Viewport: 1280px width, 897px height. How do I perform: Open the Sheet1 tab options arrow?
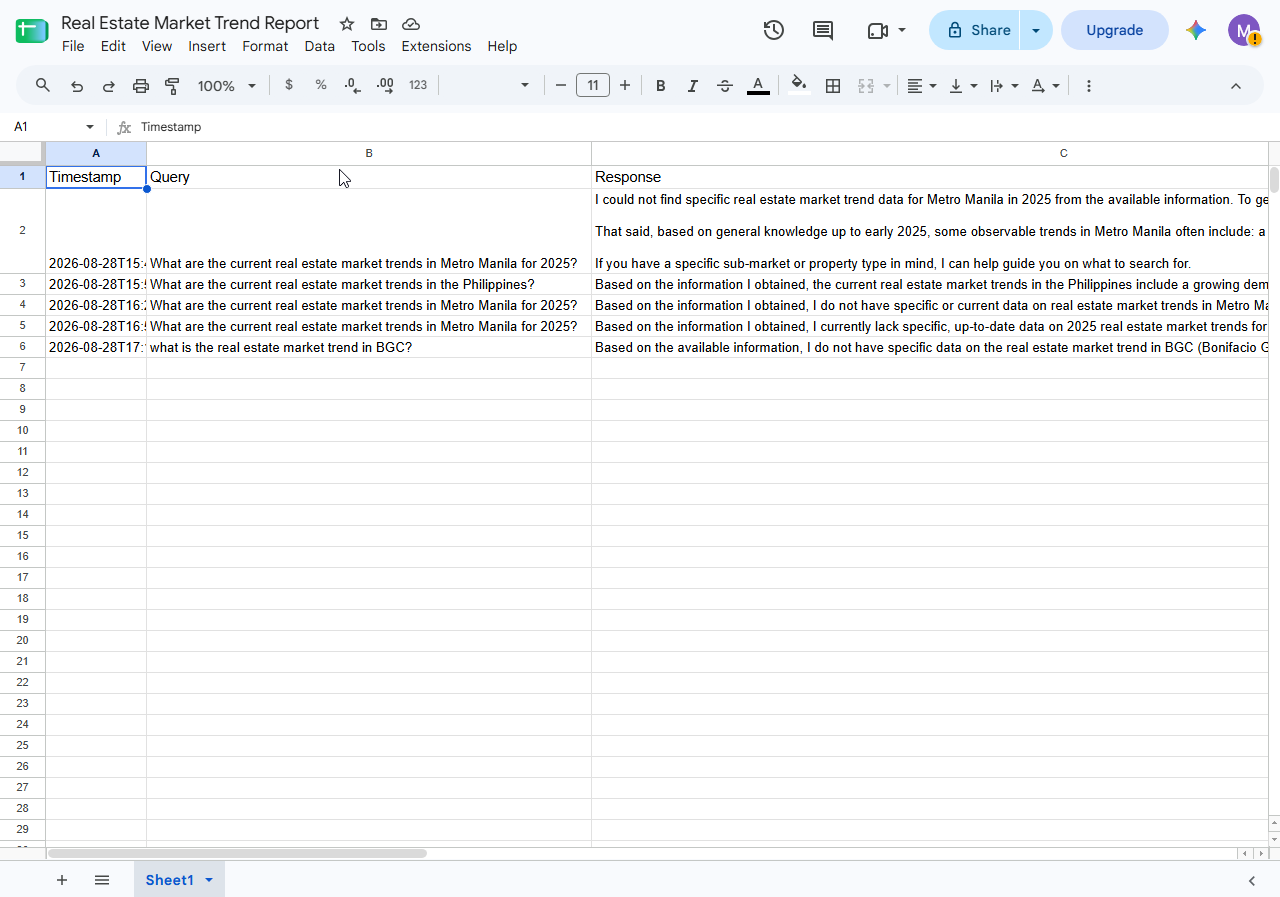[209, 880]
